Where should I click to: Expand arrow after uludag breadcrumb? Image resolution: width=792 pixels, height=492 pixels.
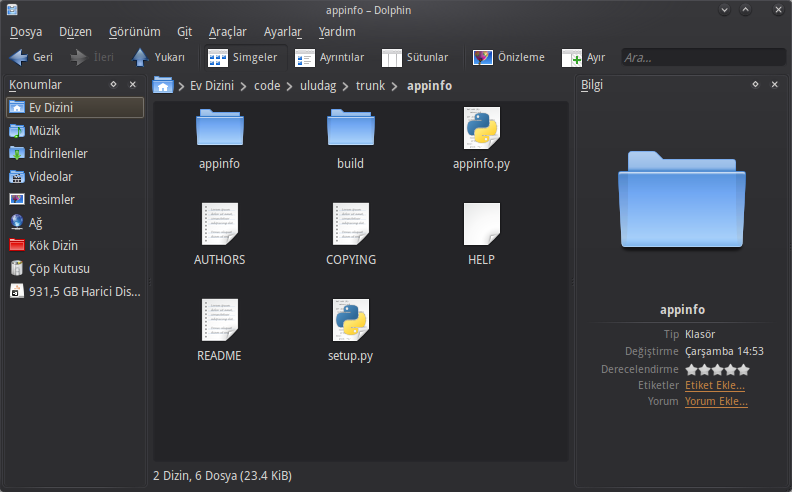tap(345, 87)
